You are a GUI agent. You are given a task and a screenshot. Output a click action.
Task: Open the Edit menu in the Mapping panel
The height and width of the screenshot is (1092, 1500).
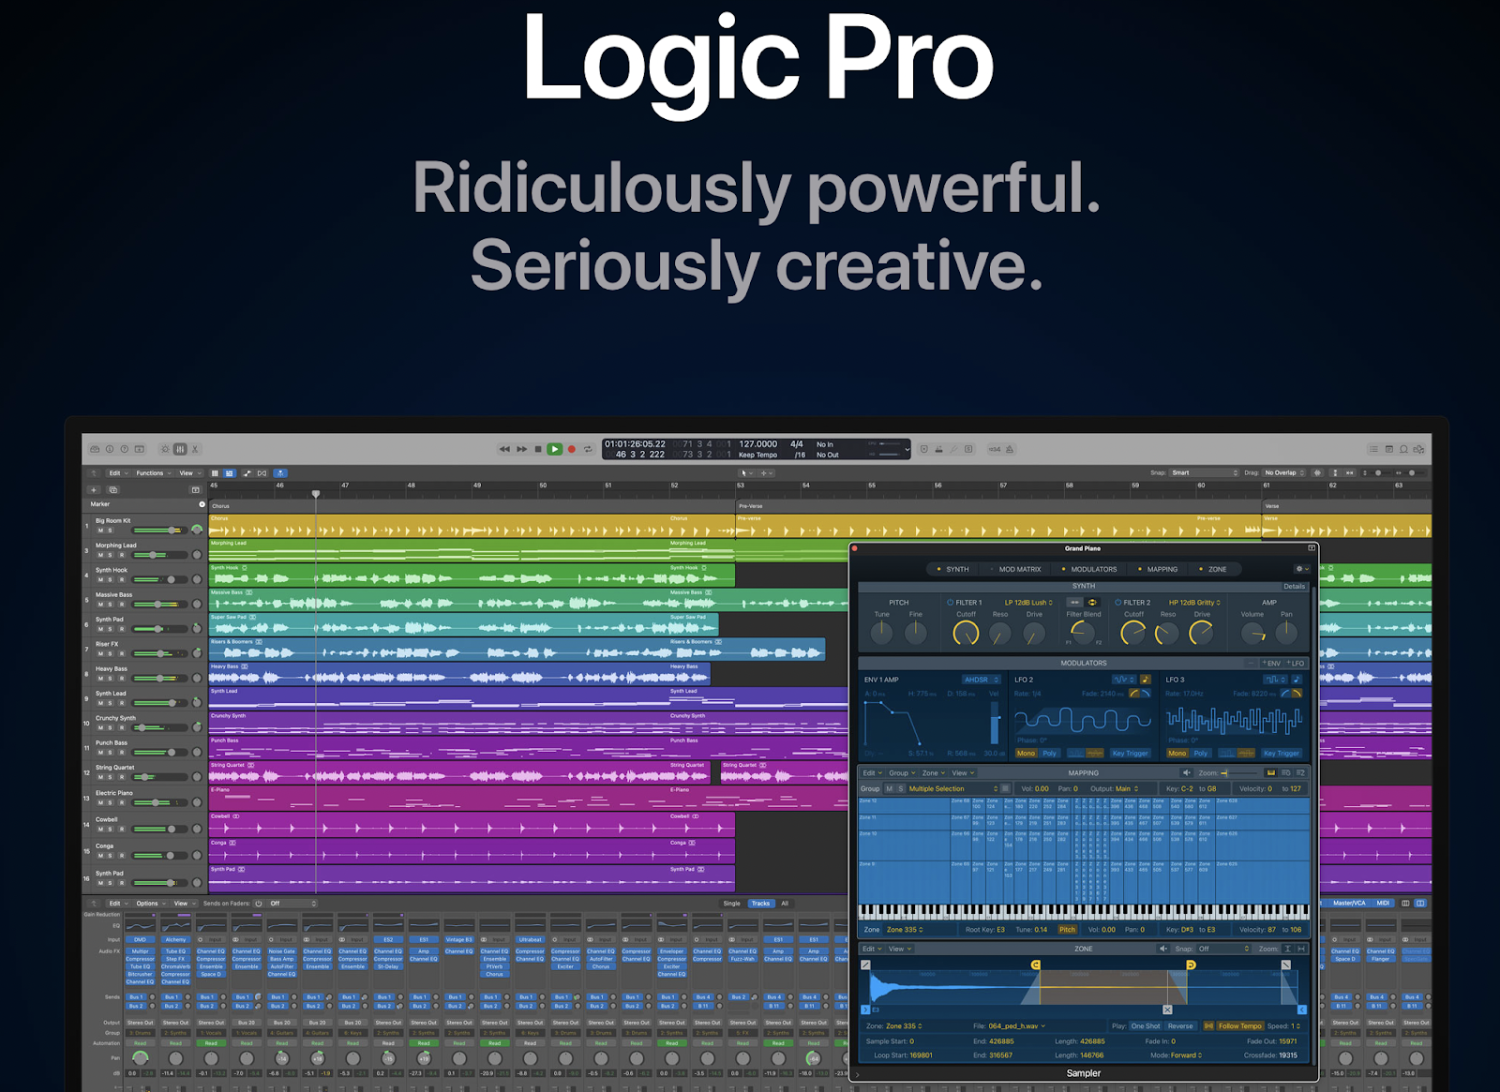pyautogui.click(x=872, y=773)
